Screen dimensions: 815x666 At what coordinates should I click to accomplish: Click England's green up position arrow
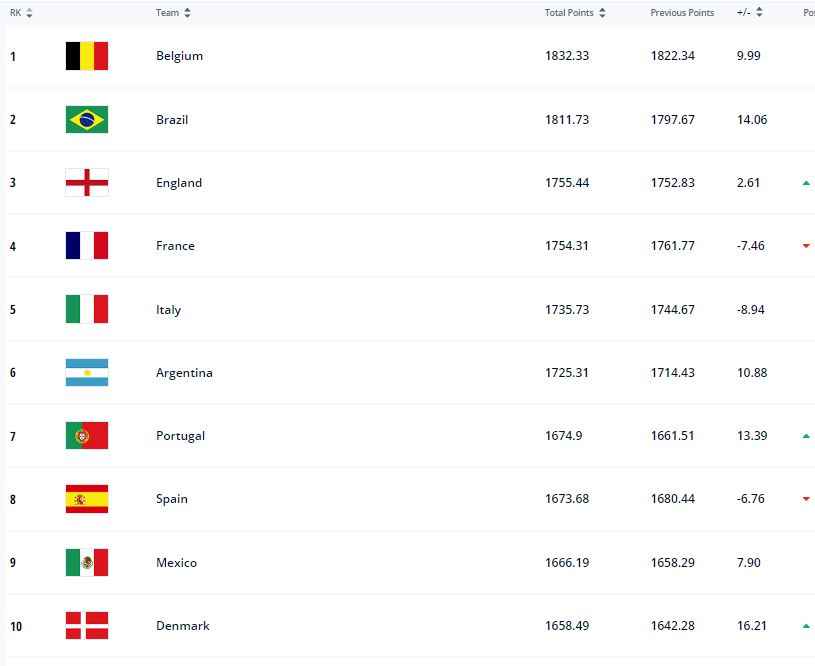point(806,183)
